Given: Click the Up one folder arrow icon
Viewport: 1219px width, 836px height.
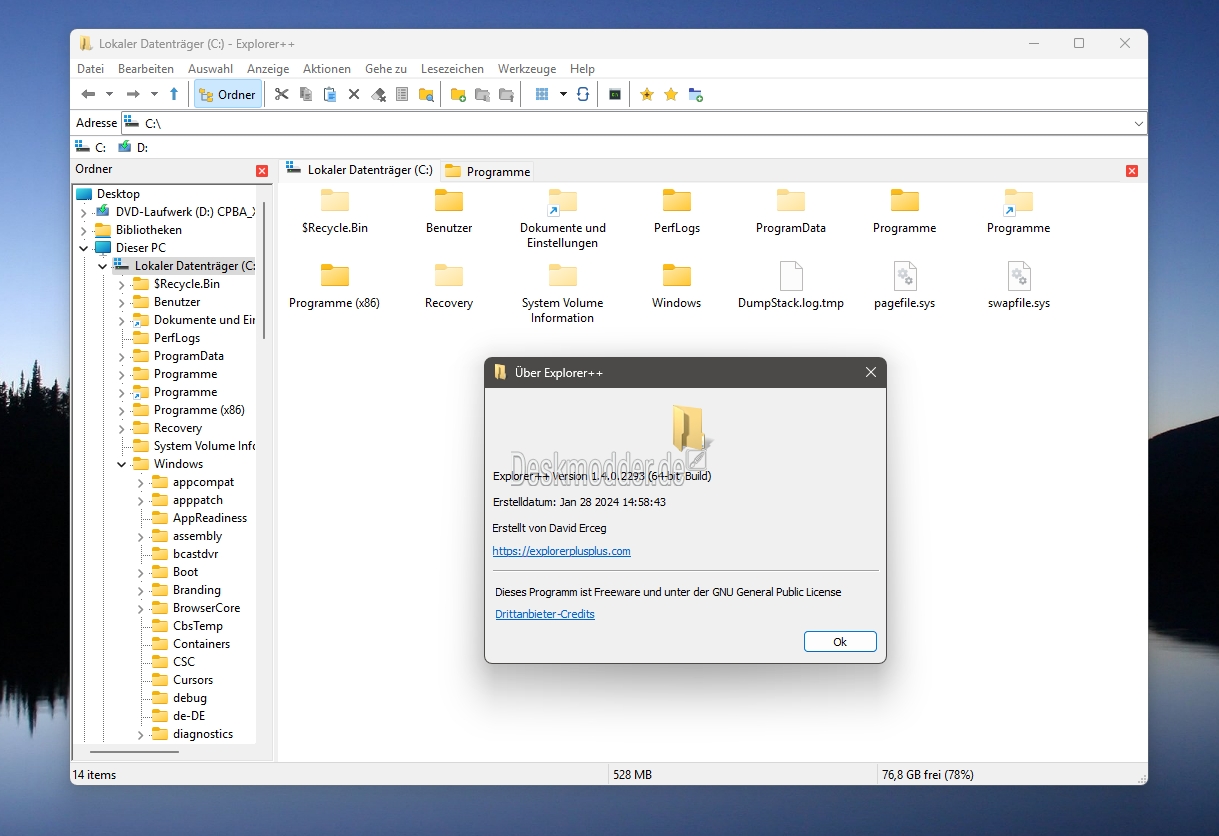Looking at the screenshot, I should click(x=174, y=94).
